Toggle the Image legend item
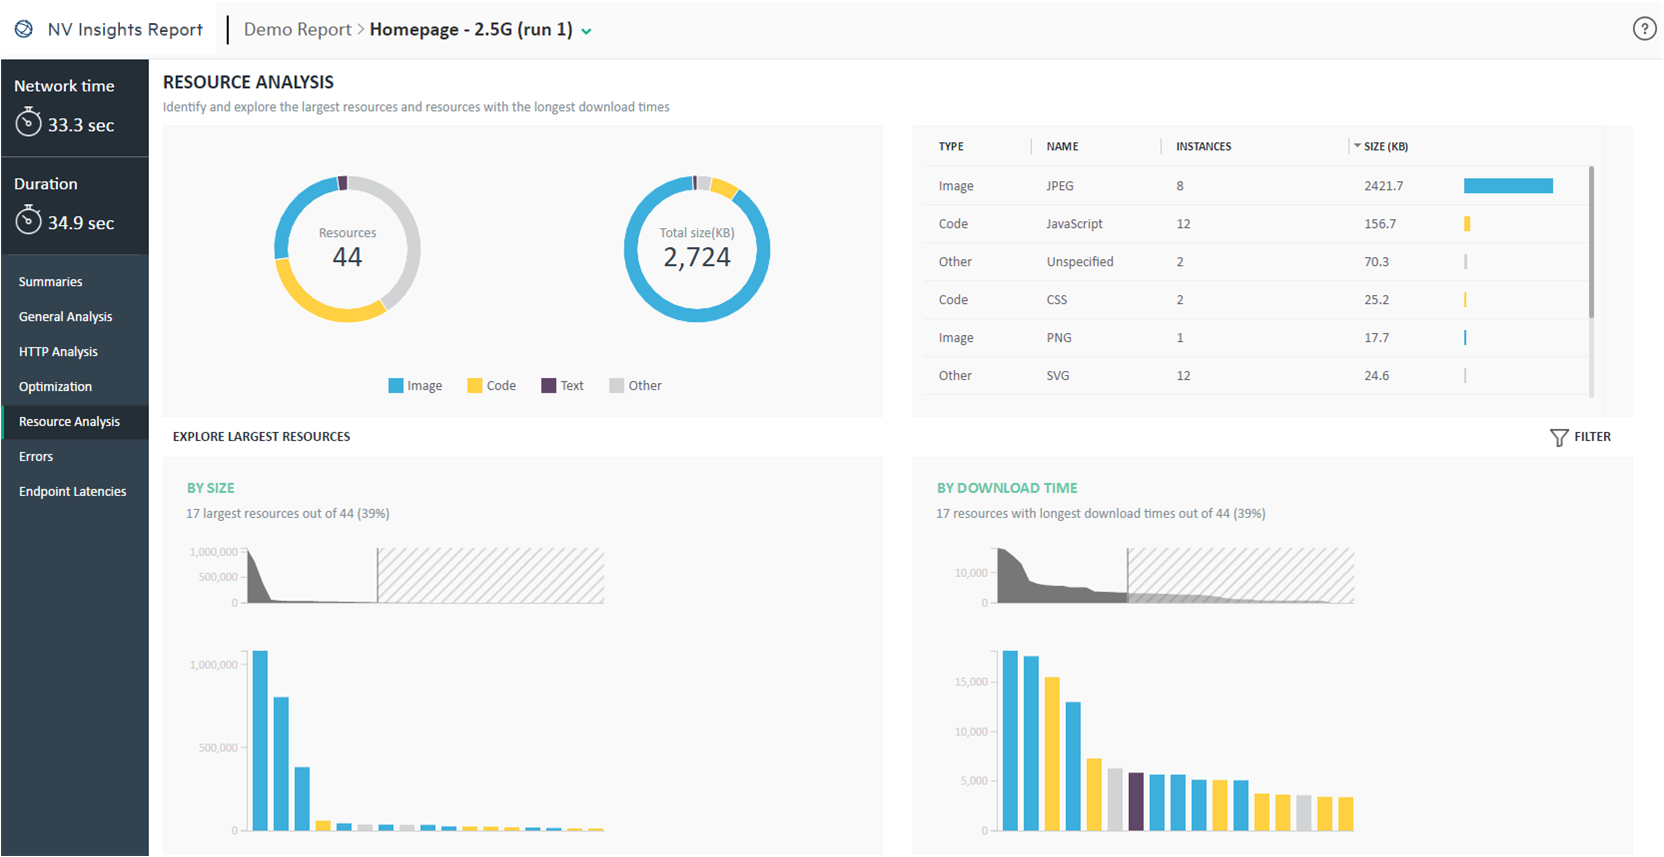This screenshot has width=1664, height=857. 415,386
